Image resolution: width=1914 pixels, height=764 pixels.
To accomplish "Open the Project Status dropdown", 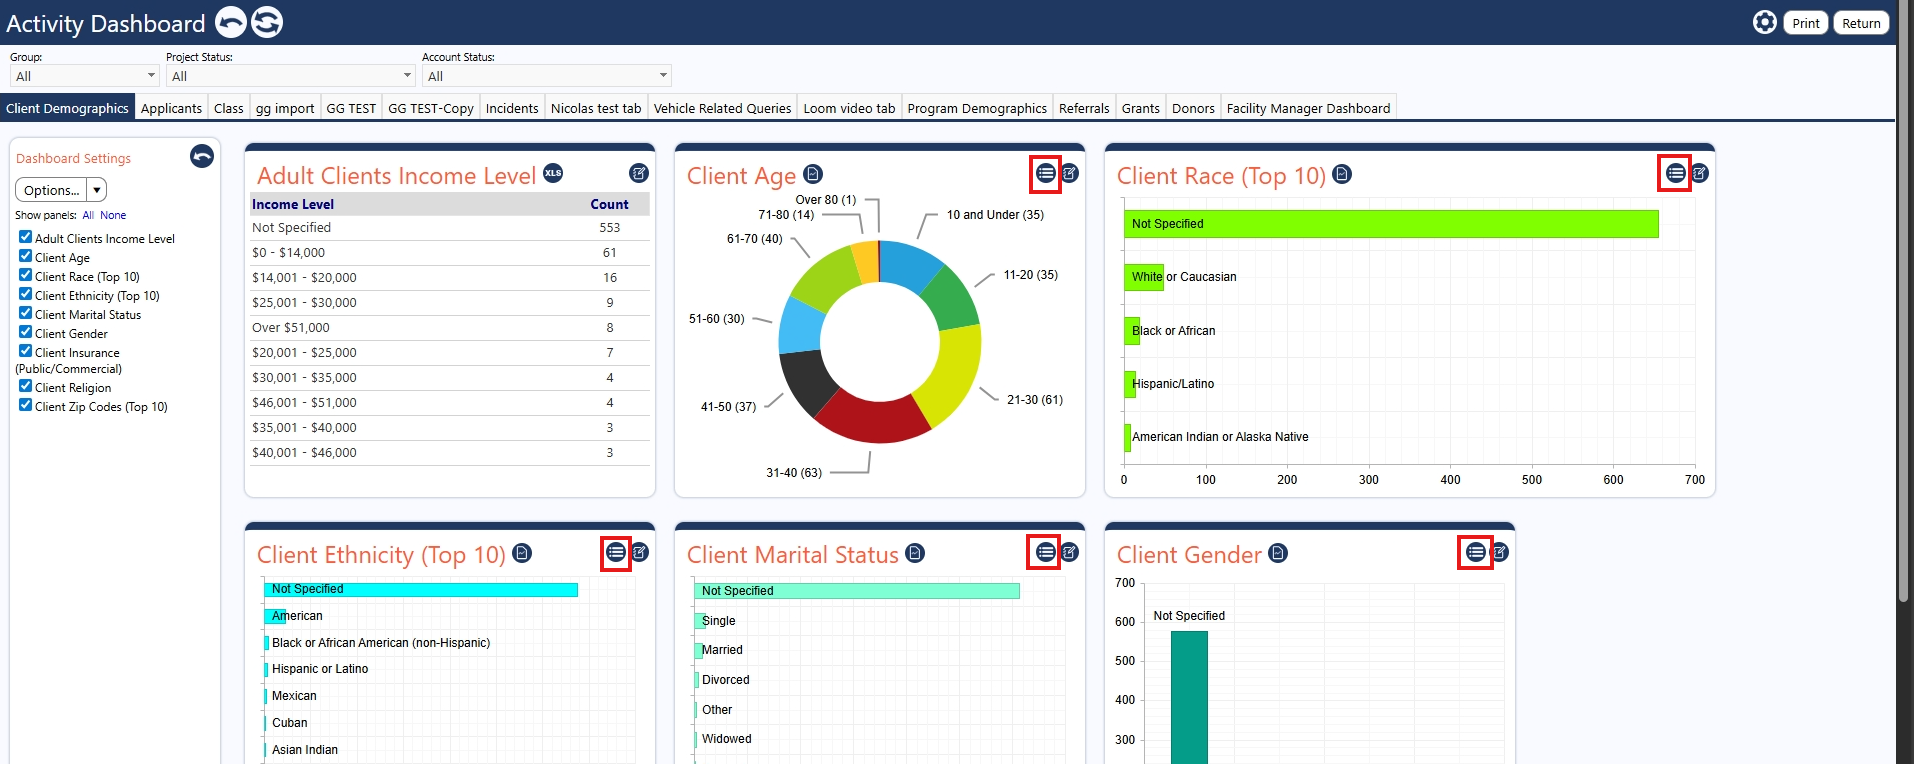I will pos(291,76).
